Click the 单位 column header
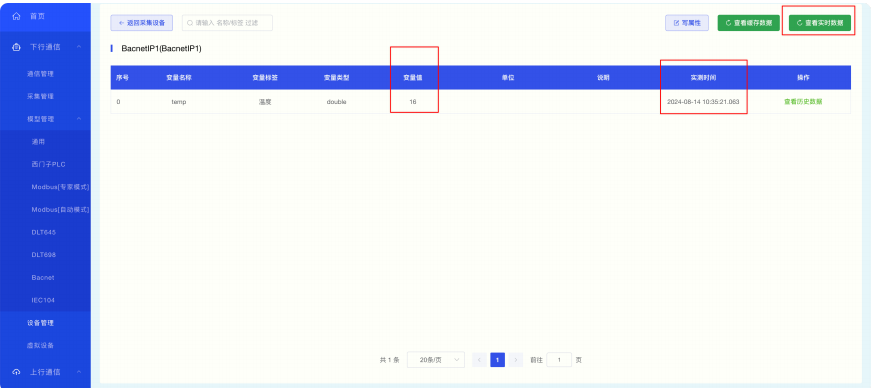The height and width of the screenshot is (388, 871). pos(508,78)
